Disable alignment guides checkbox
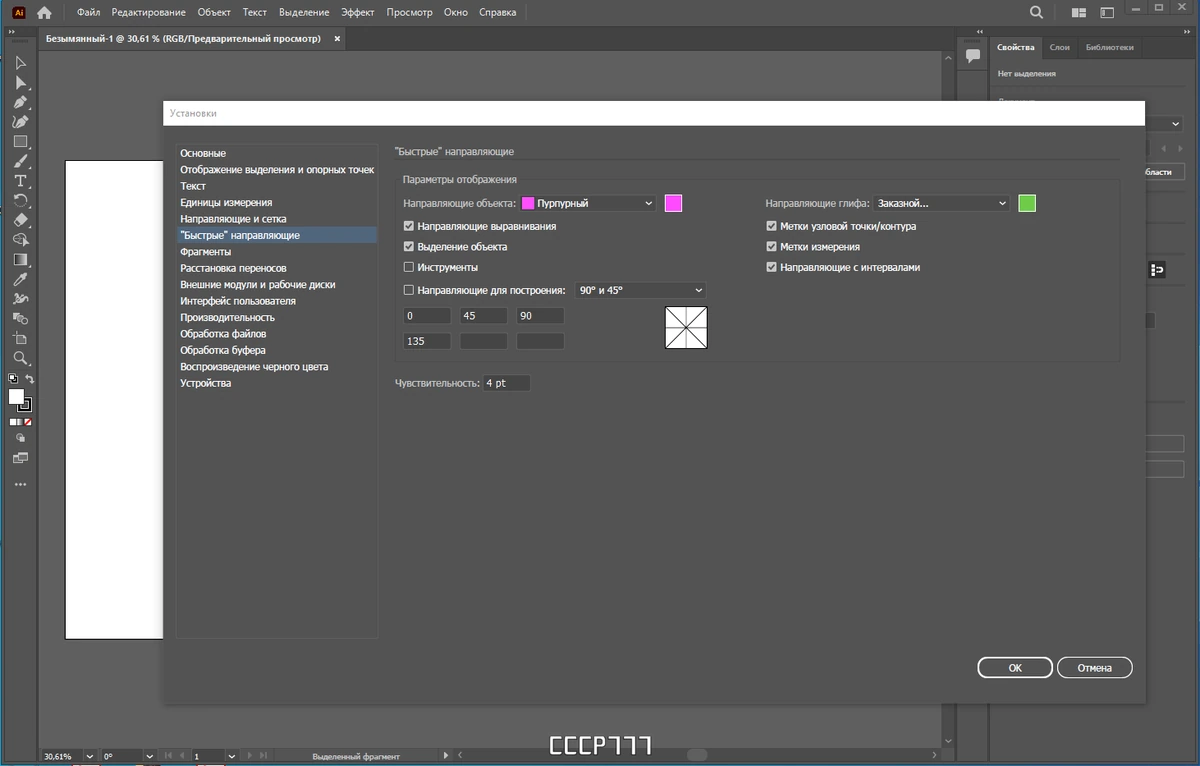This screenshot has width=1200, height=766. (408, 227)
